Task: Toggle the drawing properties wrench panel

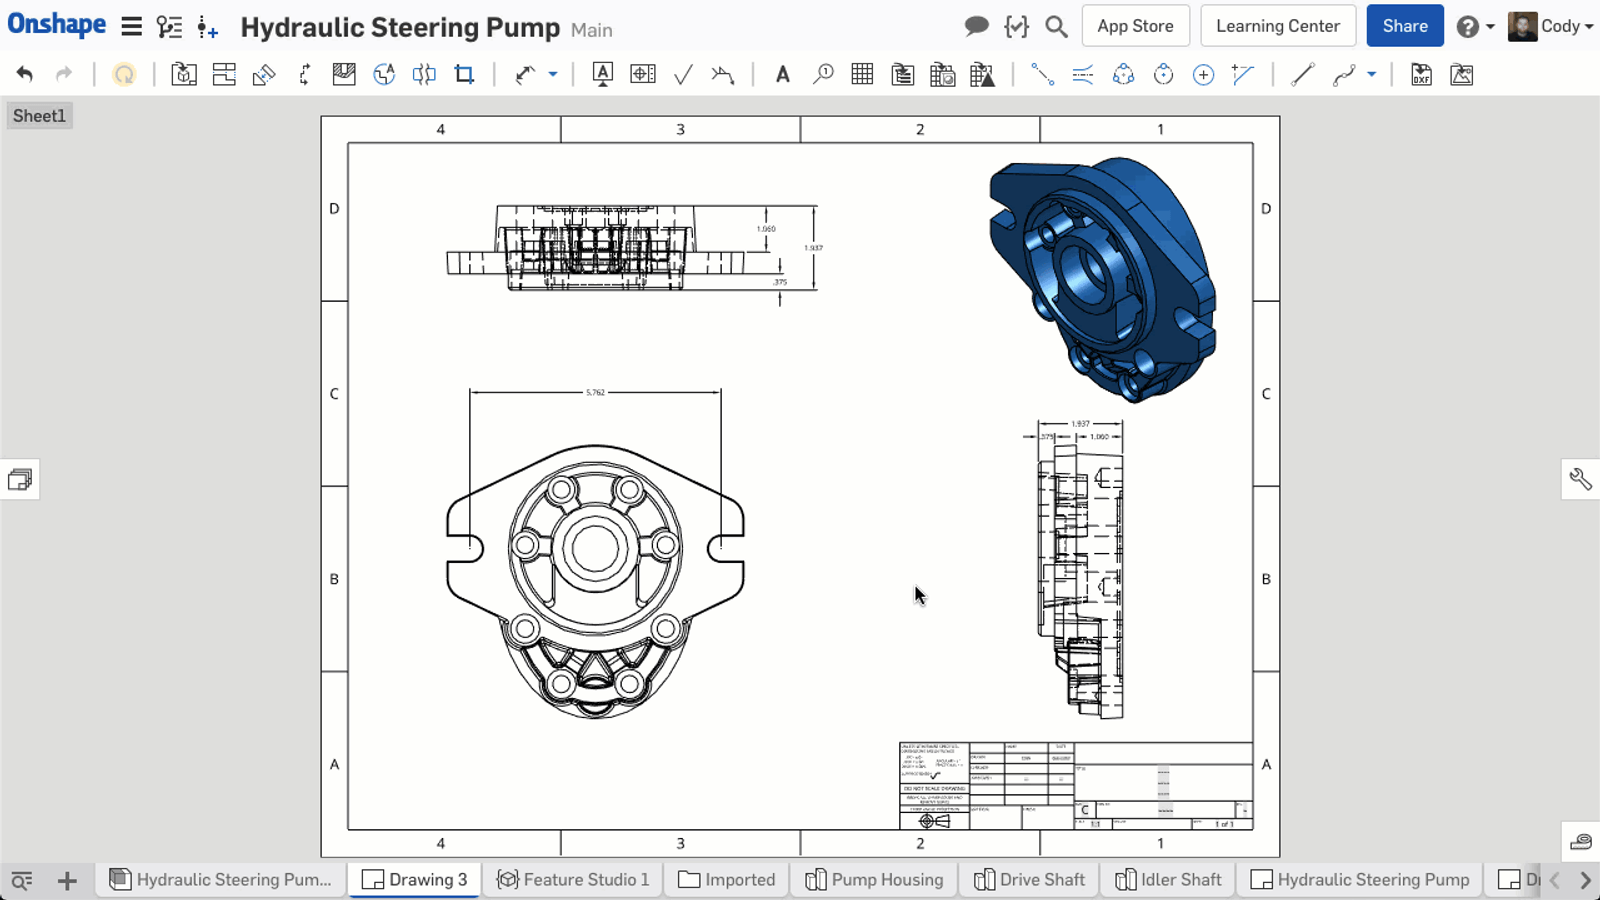Action: tap(1580, 480)
